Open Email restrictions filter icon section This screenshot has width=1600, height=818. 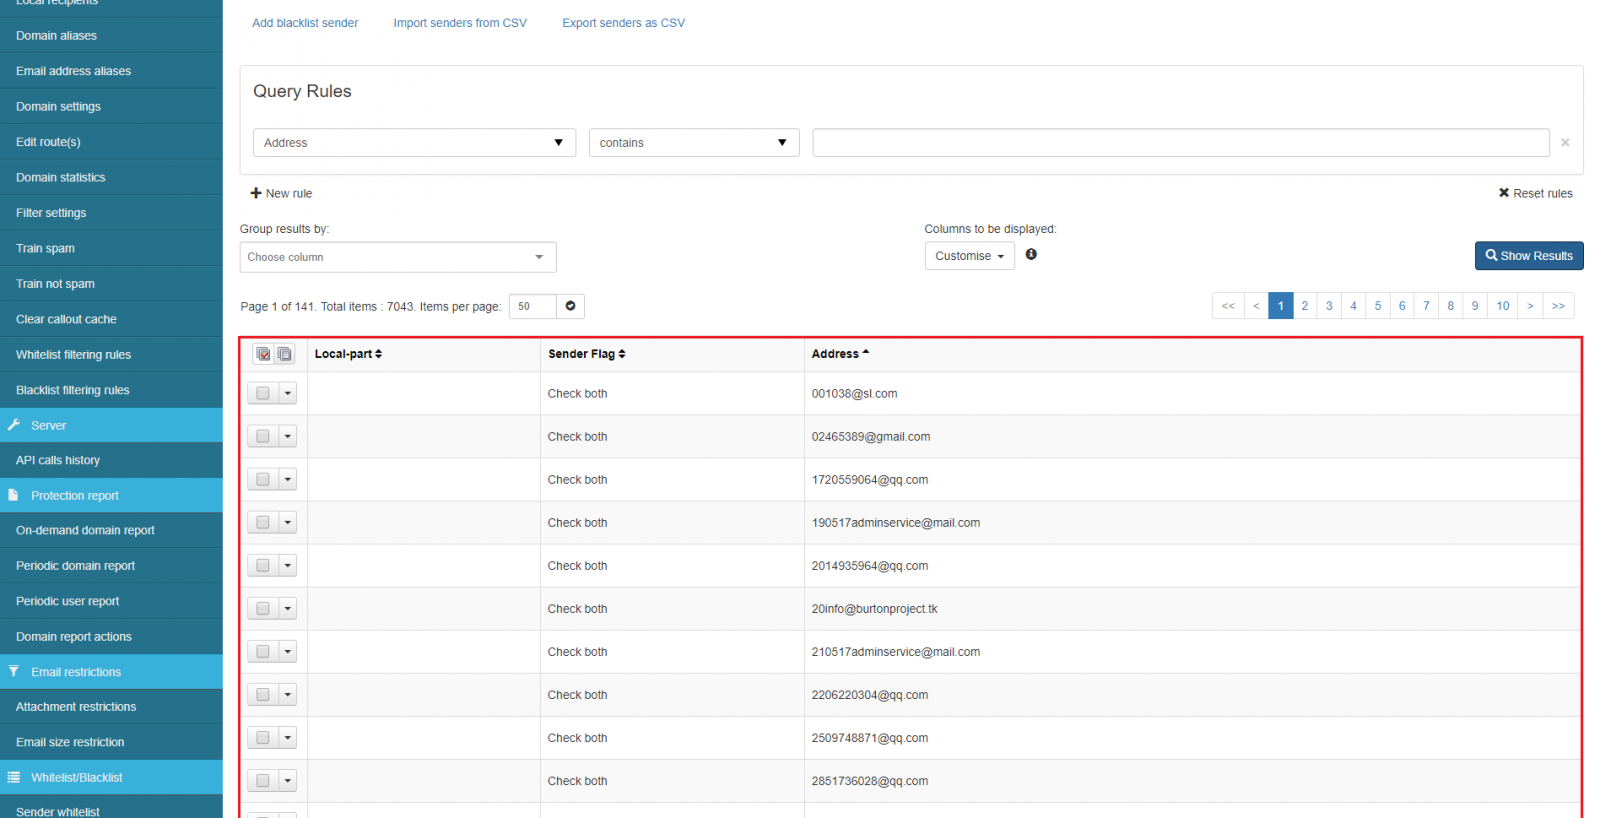[x=14, y=671]
